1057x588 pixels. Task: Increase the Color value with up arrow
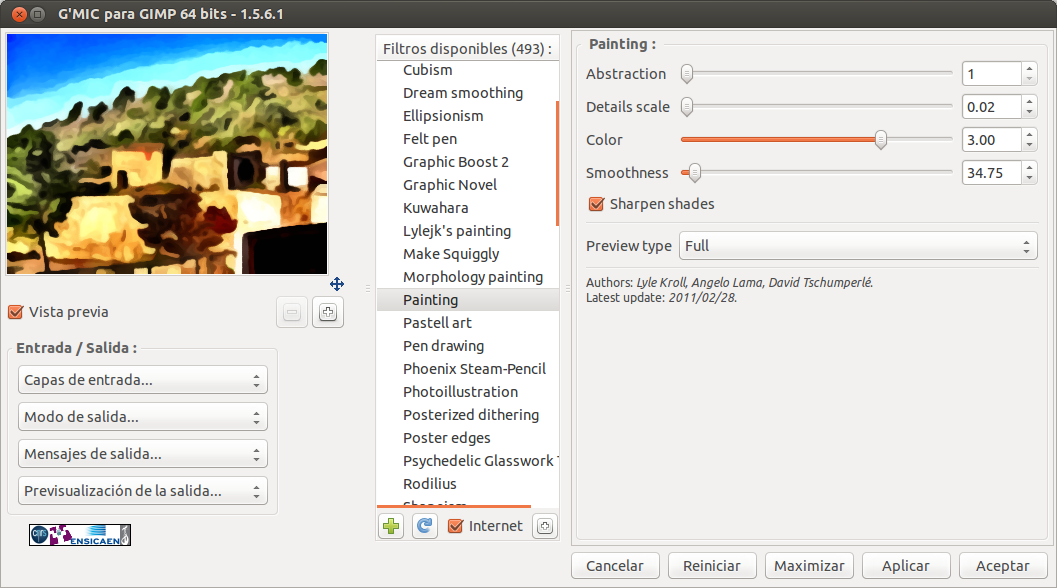(1029, 134)
